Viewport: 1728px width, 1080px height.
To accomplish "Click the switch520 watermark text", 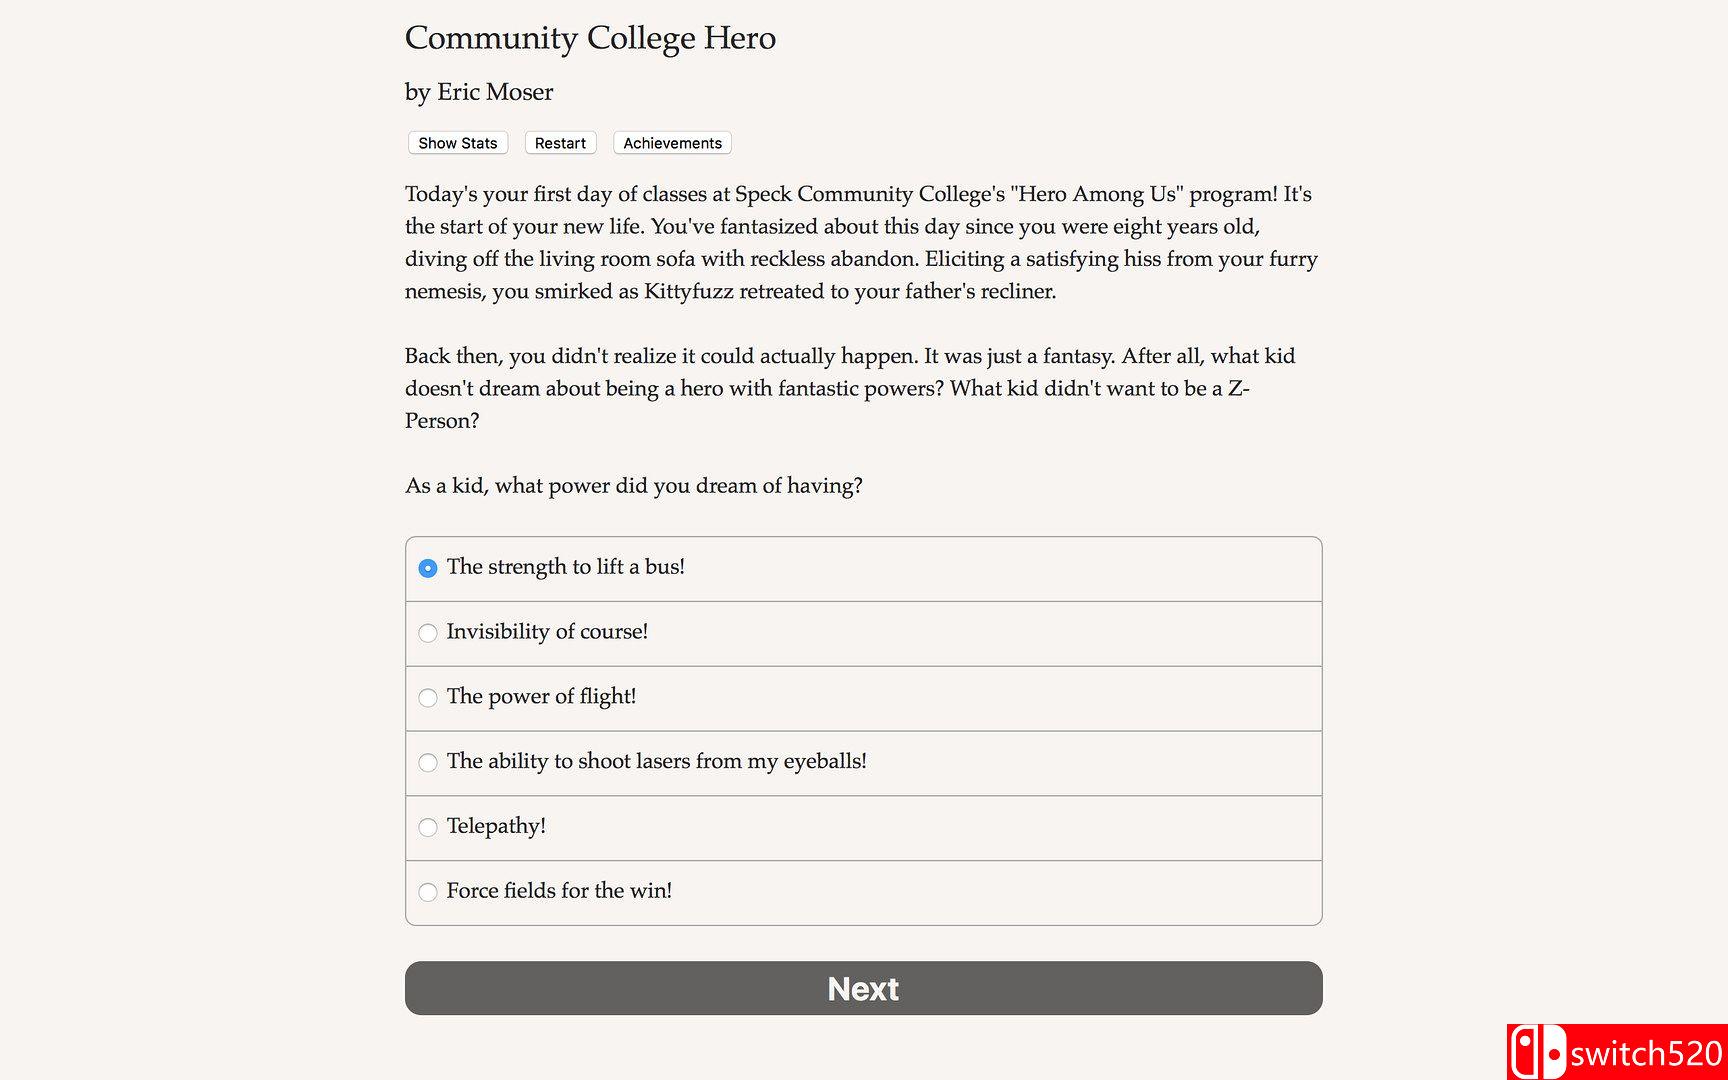I will click(x=1646, y=1054).
